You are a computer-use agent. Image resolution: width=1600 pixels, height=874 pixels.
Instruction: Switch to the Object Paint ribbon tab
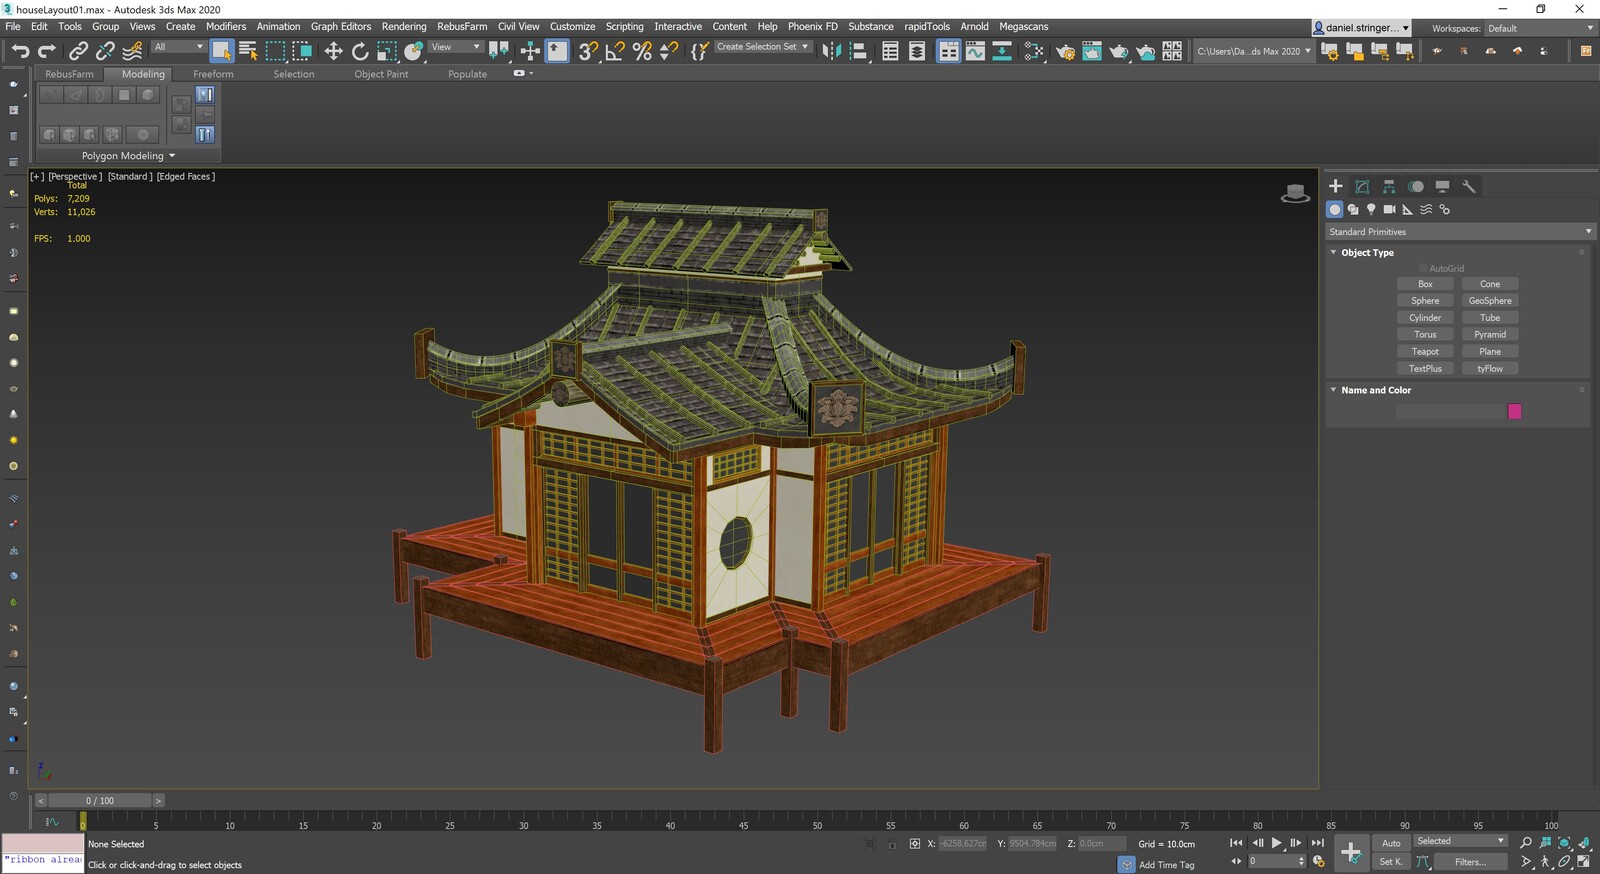click(x=381, y=74)
